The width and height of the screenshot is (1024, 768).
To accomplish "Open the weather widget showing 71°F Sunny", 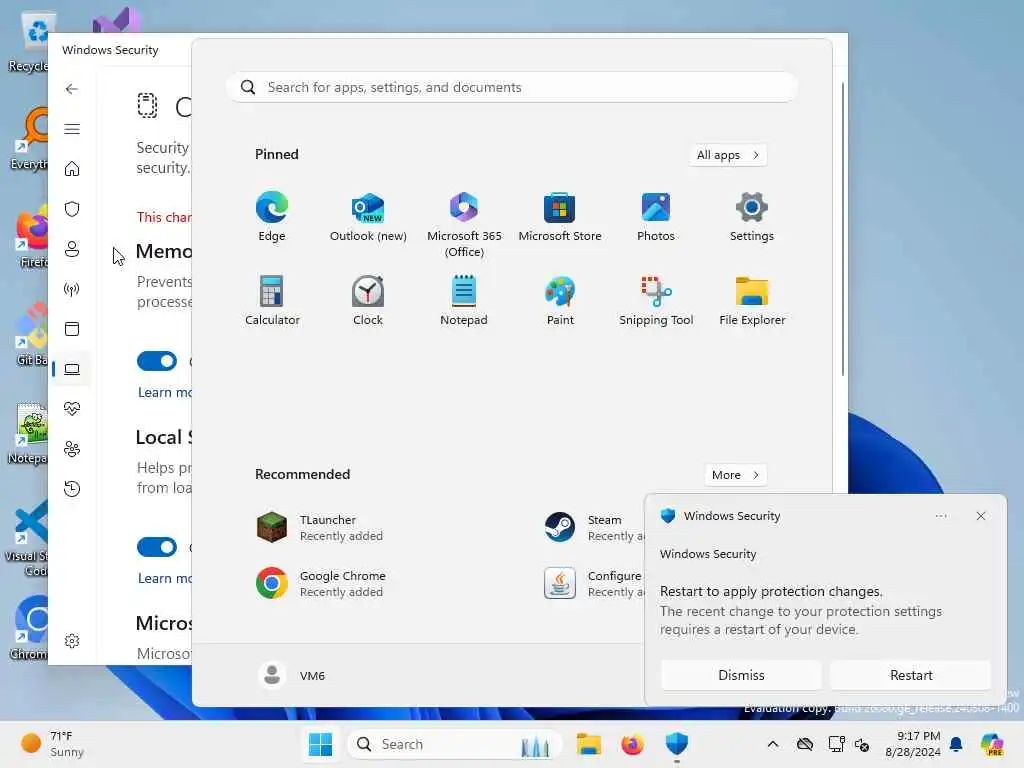I will tap(52, 744).
